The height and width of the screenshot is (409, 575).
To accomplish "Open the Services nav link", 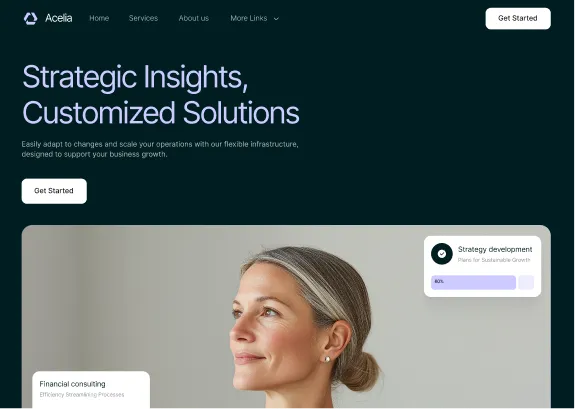I will (143, 18).
